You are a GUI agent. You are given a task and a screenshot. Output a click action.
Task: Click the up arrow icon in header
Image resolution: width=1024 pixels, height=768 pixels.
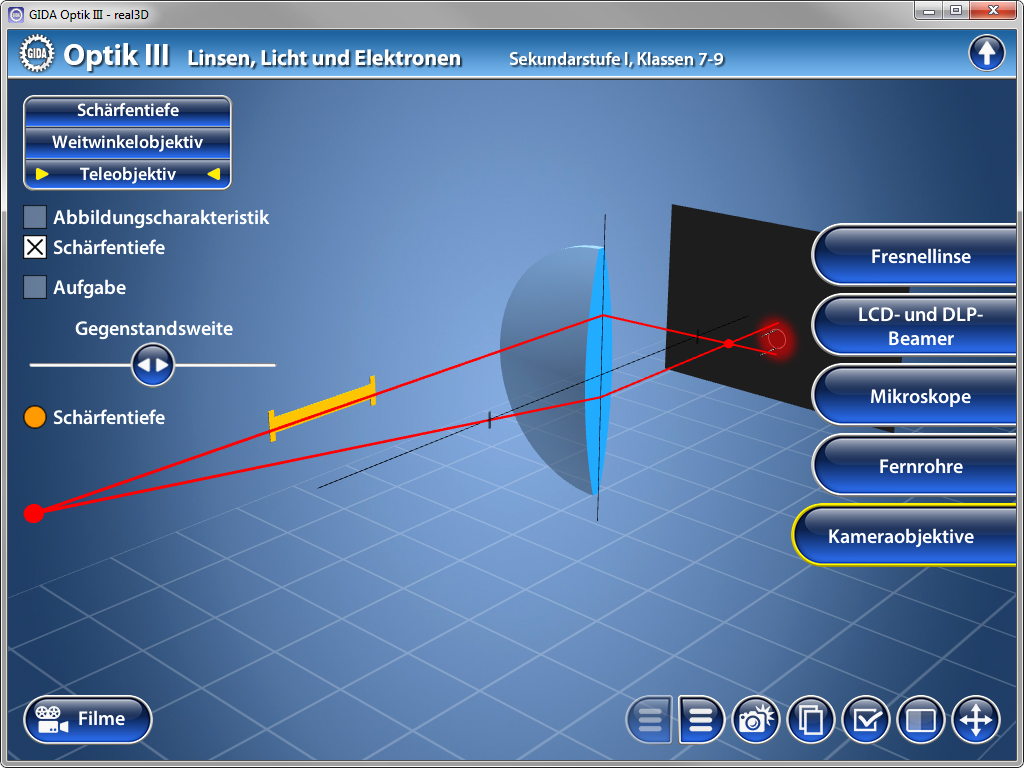(x=986, y=53)
